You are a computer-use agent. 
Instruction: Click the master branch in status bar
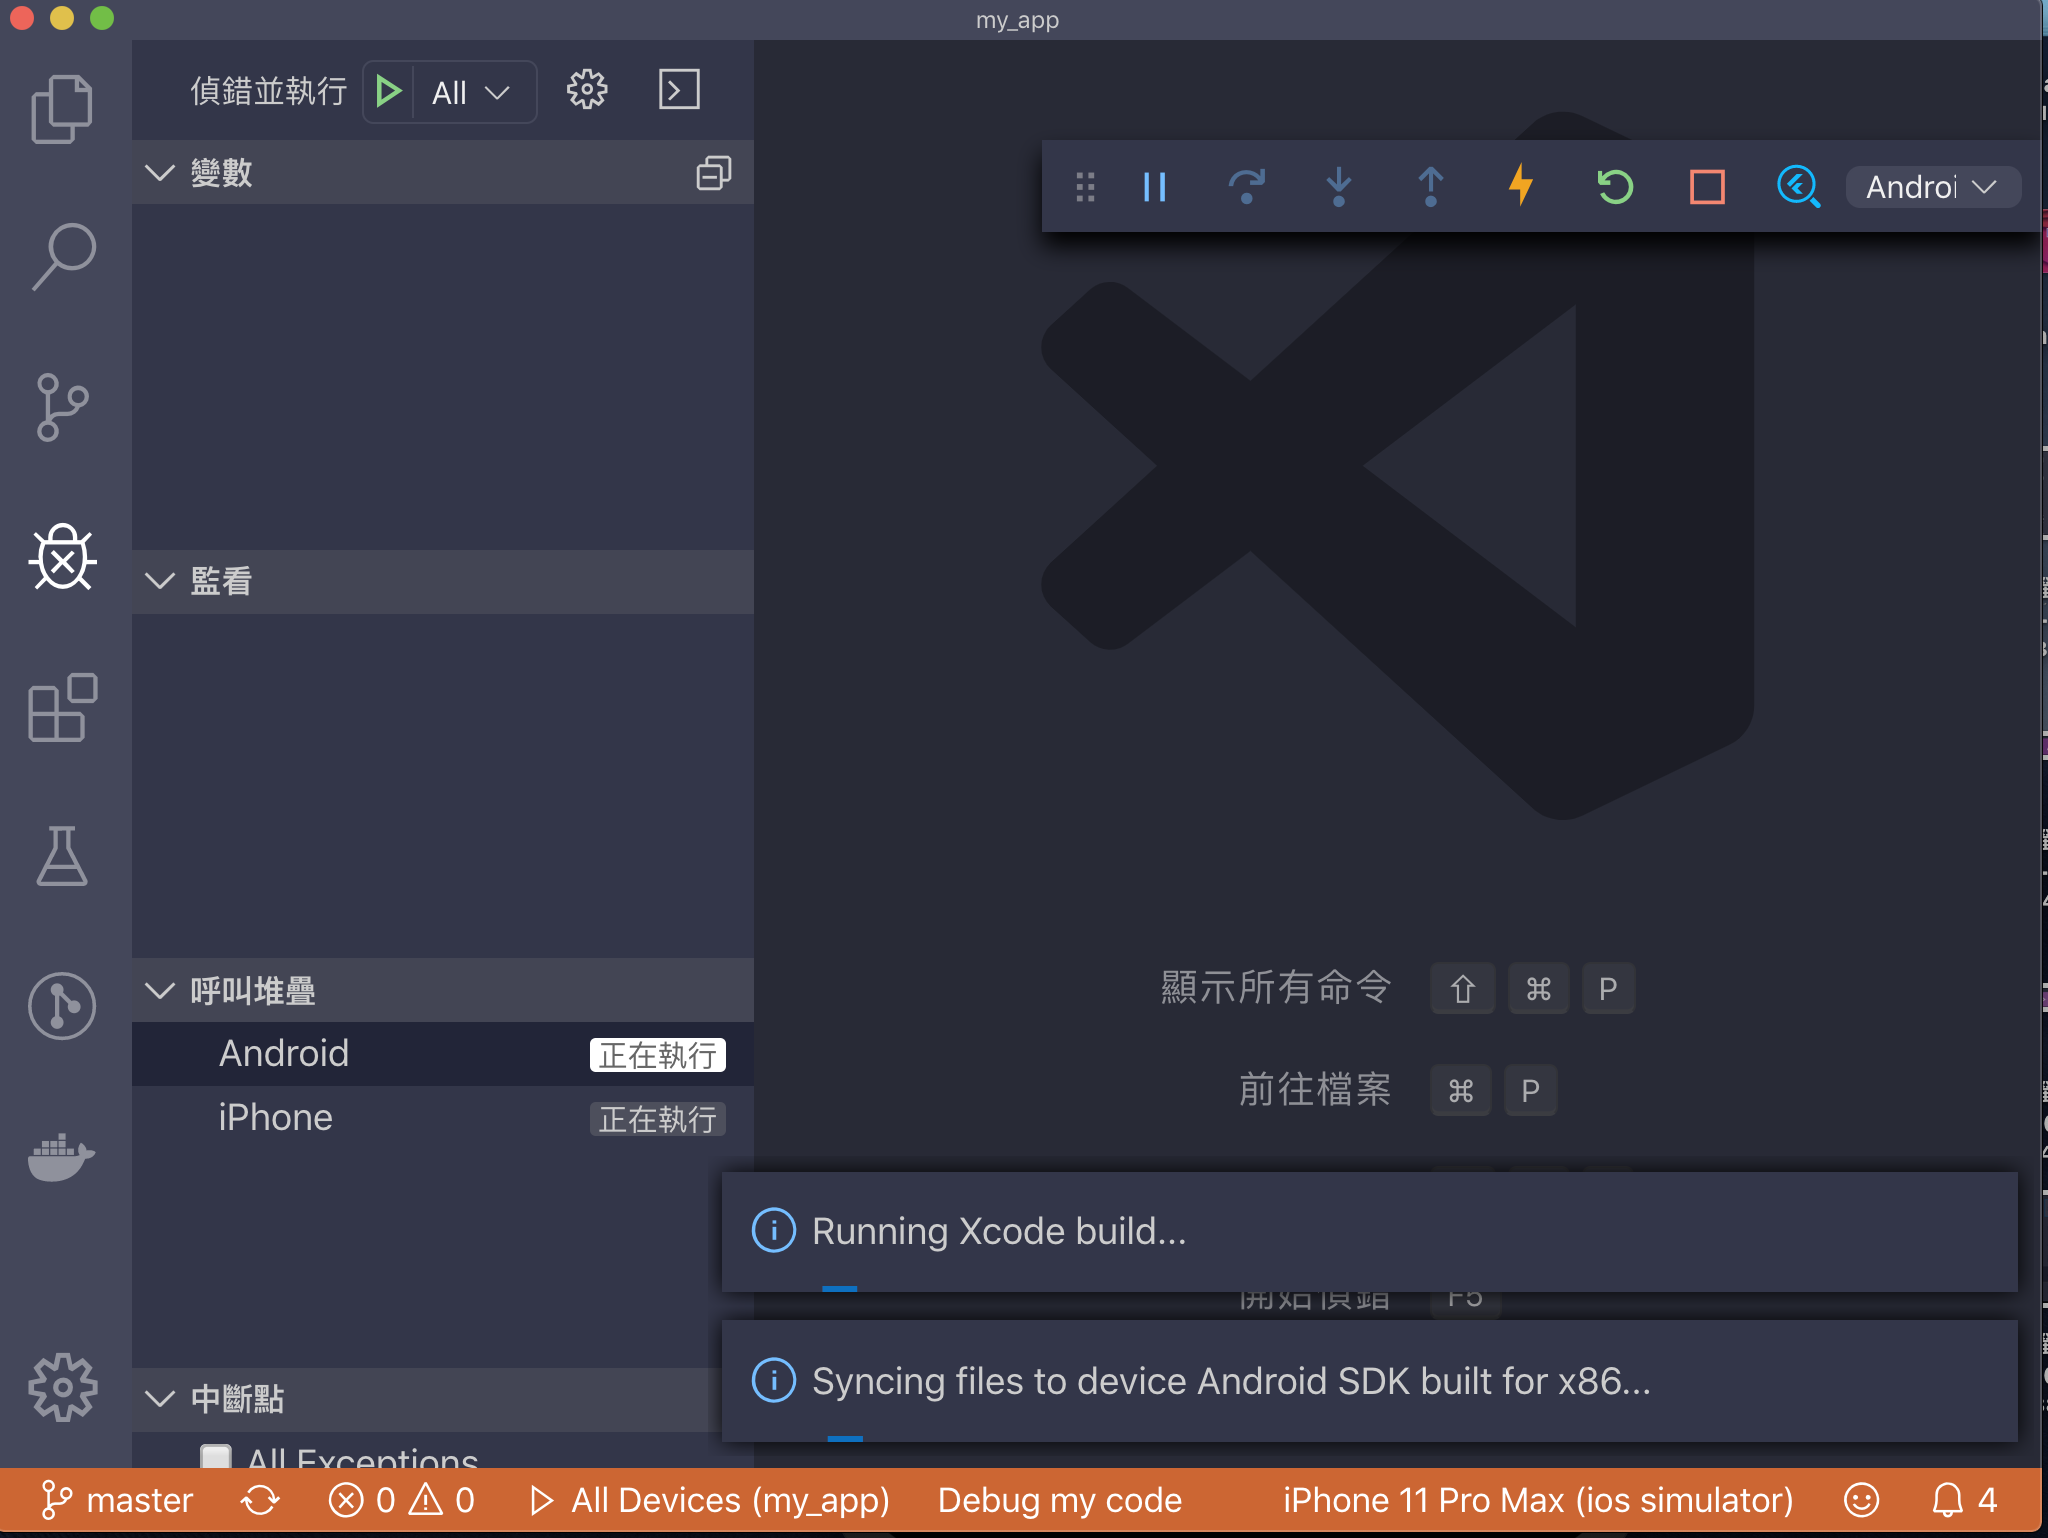click(x=117, y=1500)
